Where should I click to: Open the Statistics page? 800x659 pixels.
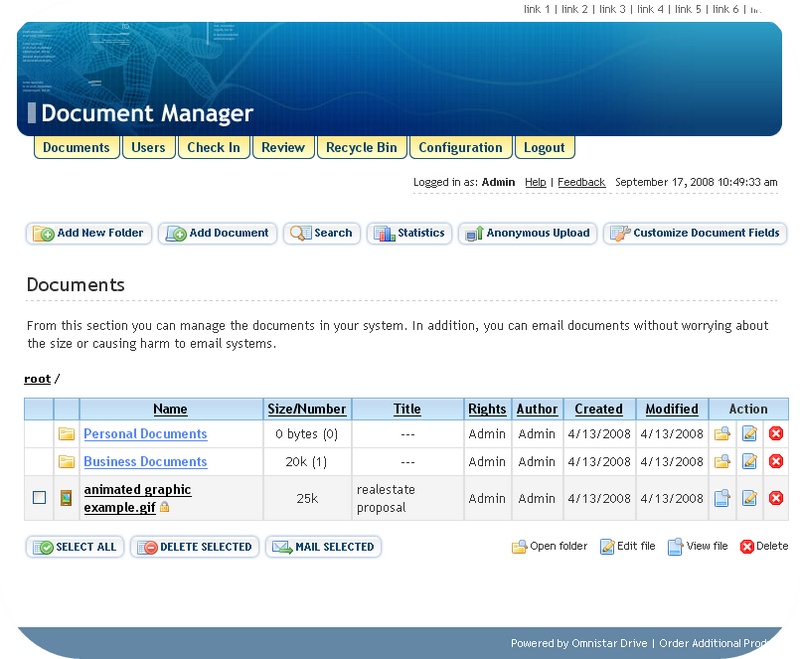pyautogui.click(x=410, y=233)
